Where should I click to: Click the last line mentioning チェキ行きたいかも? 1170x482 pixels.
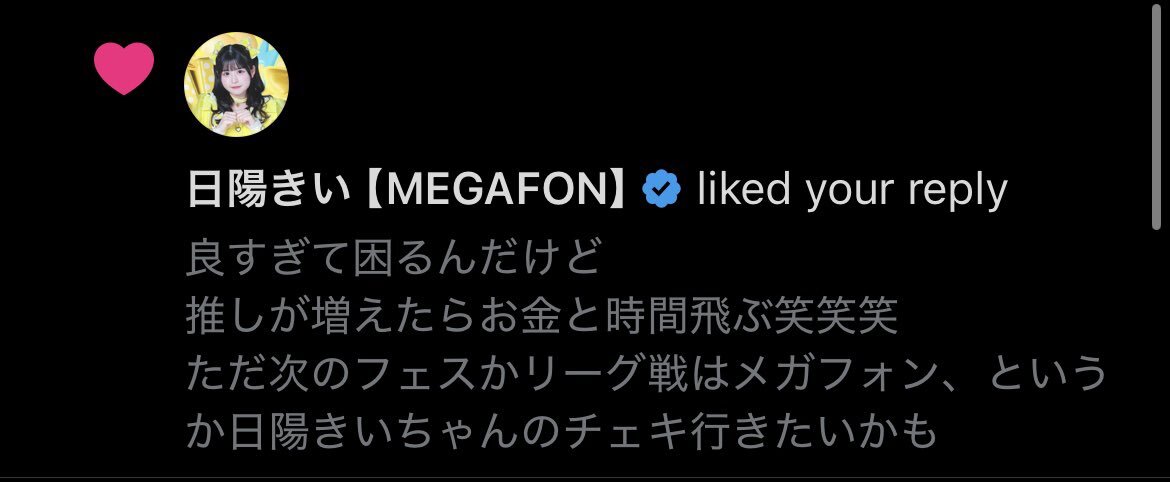[x=561, y=433]
